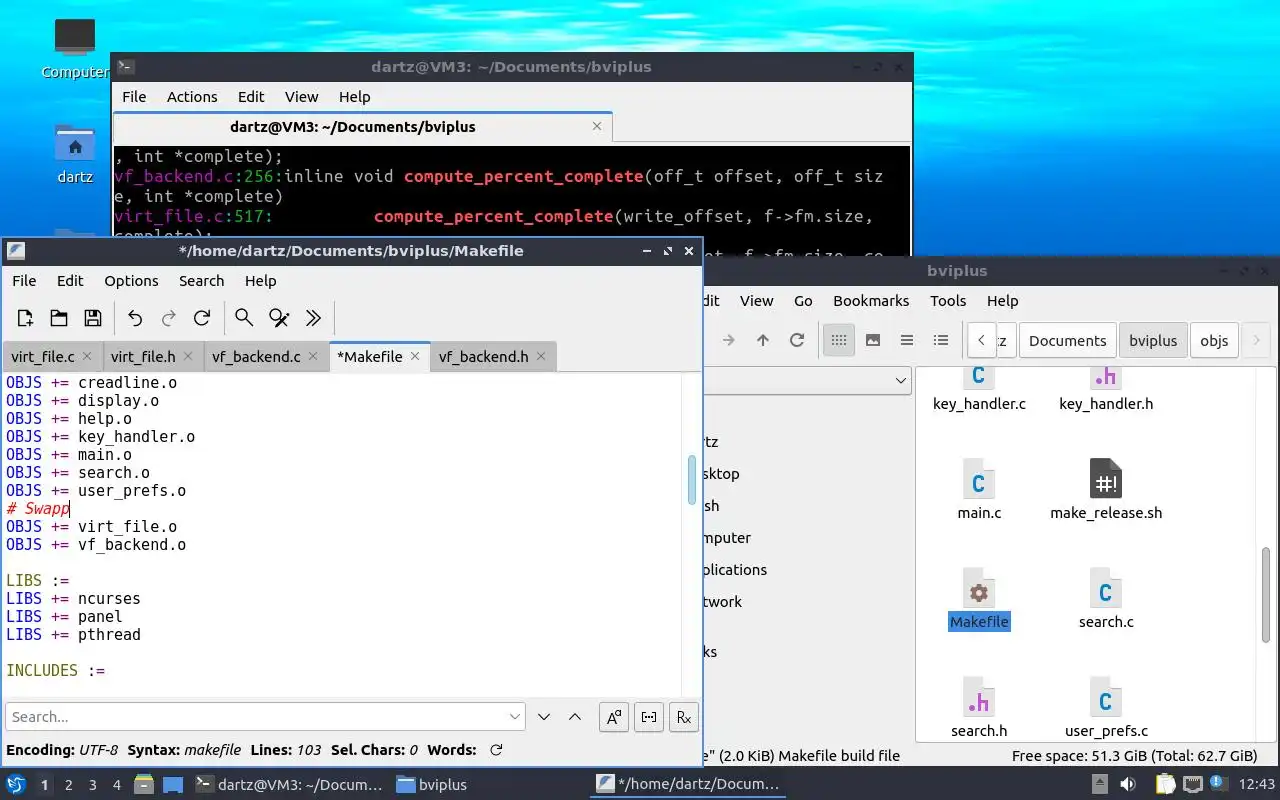Viewport: 1280px width, 800px height.
Task: Select search.h file in file manager
Action: tap(979, 709)
